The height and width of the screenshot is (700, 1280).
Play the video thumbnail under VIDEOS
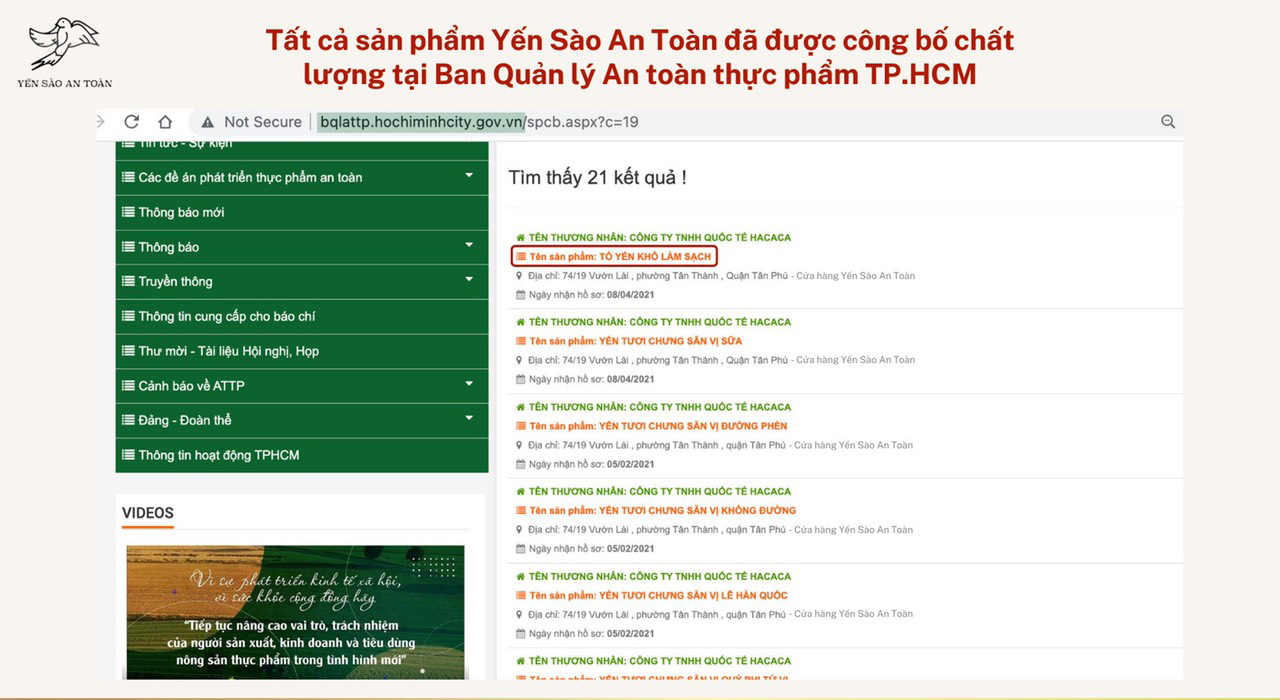pos(295,612)
